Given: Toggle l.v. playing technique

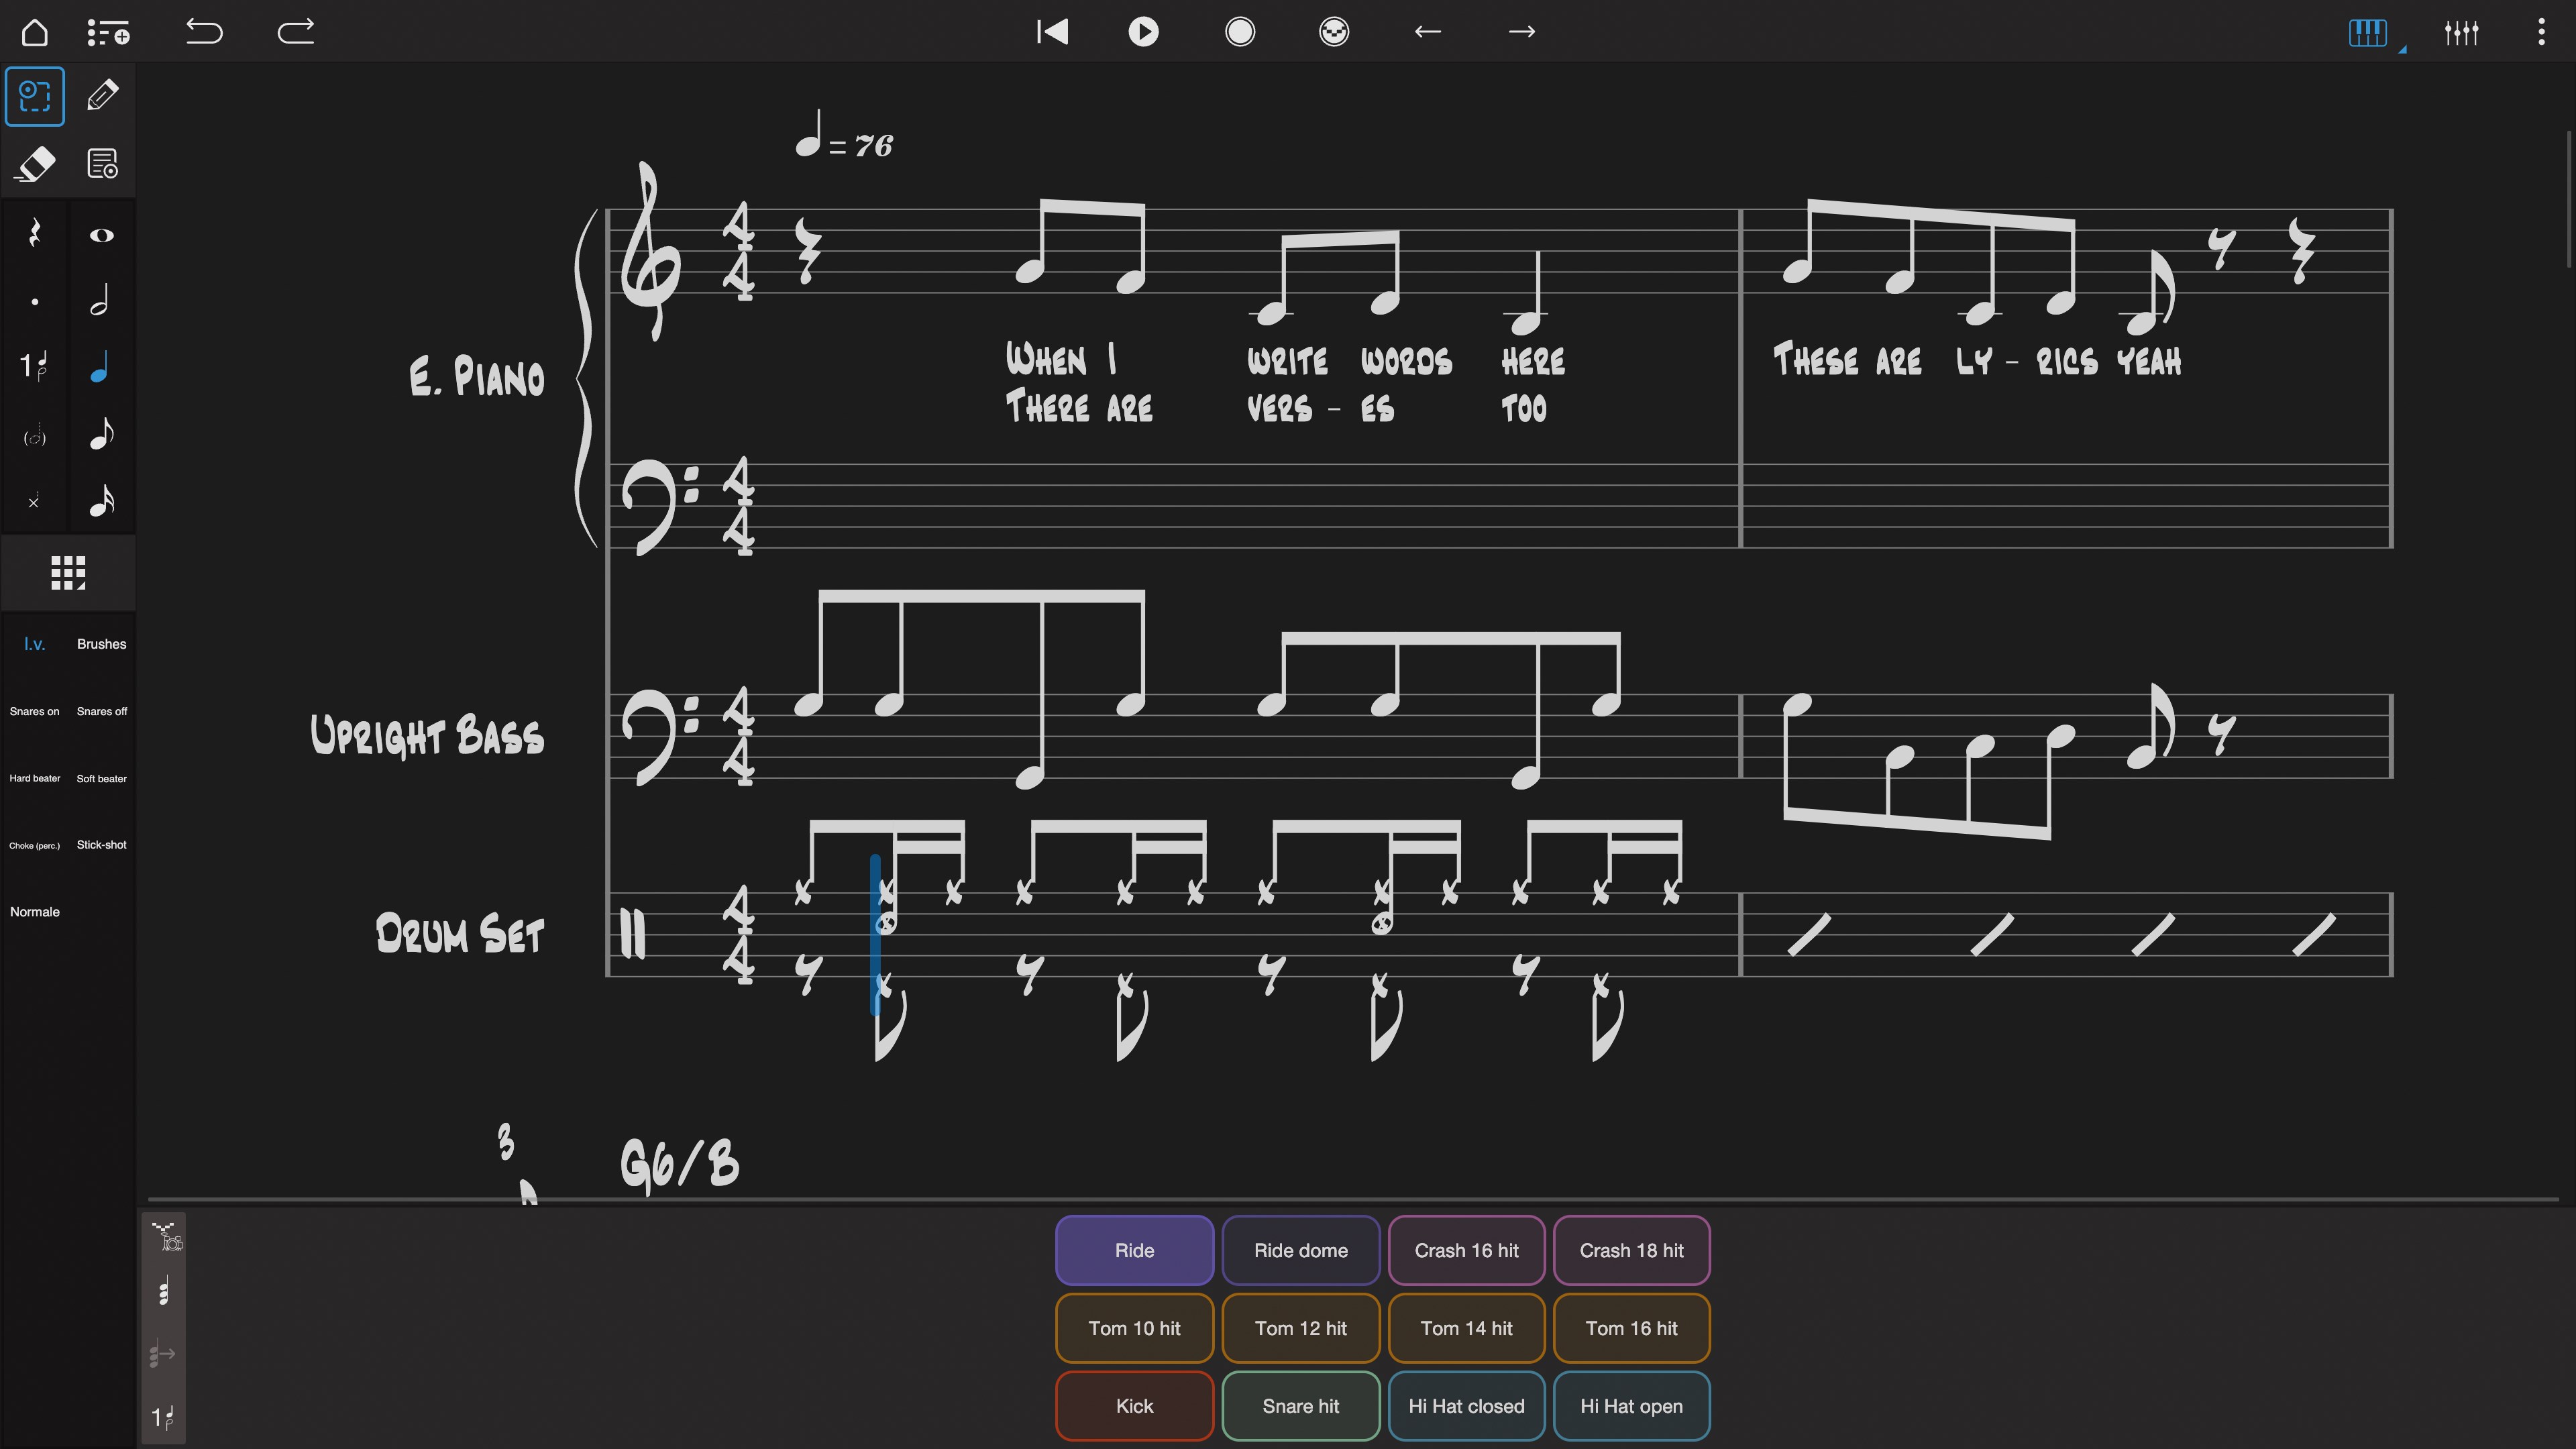Looking at the screenshot, I should tap(35, 644).
